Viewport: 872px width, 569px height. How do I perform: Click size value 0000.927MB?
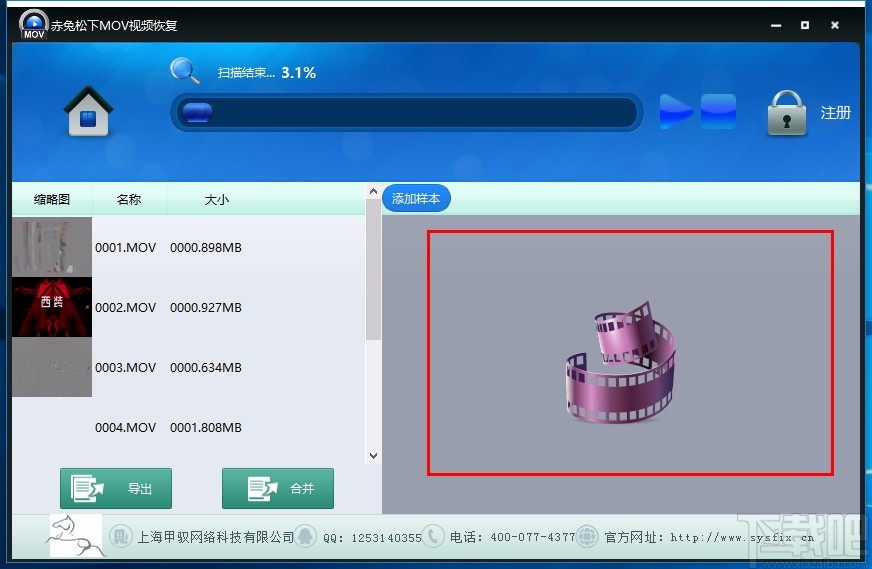[x=206, y=308]
